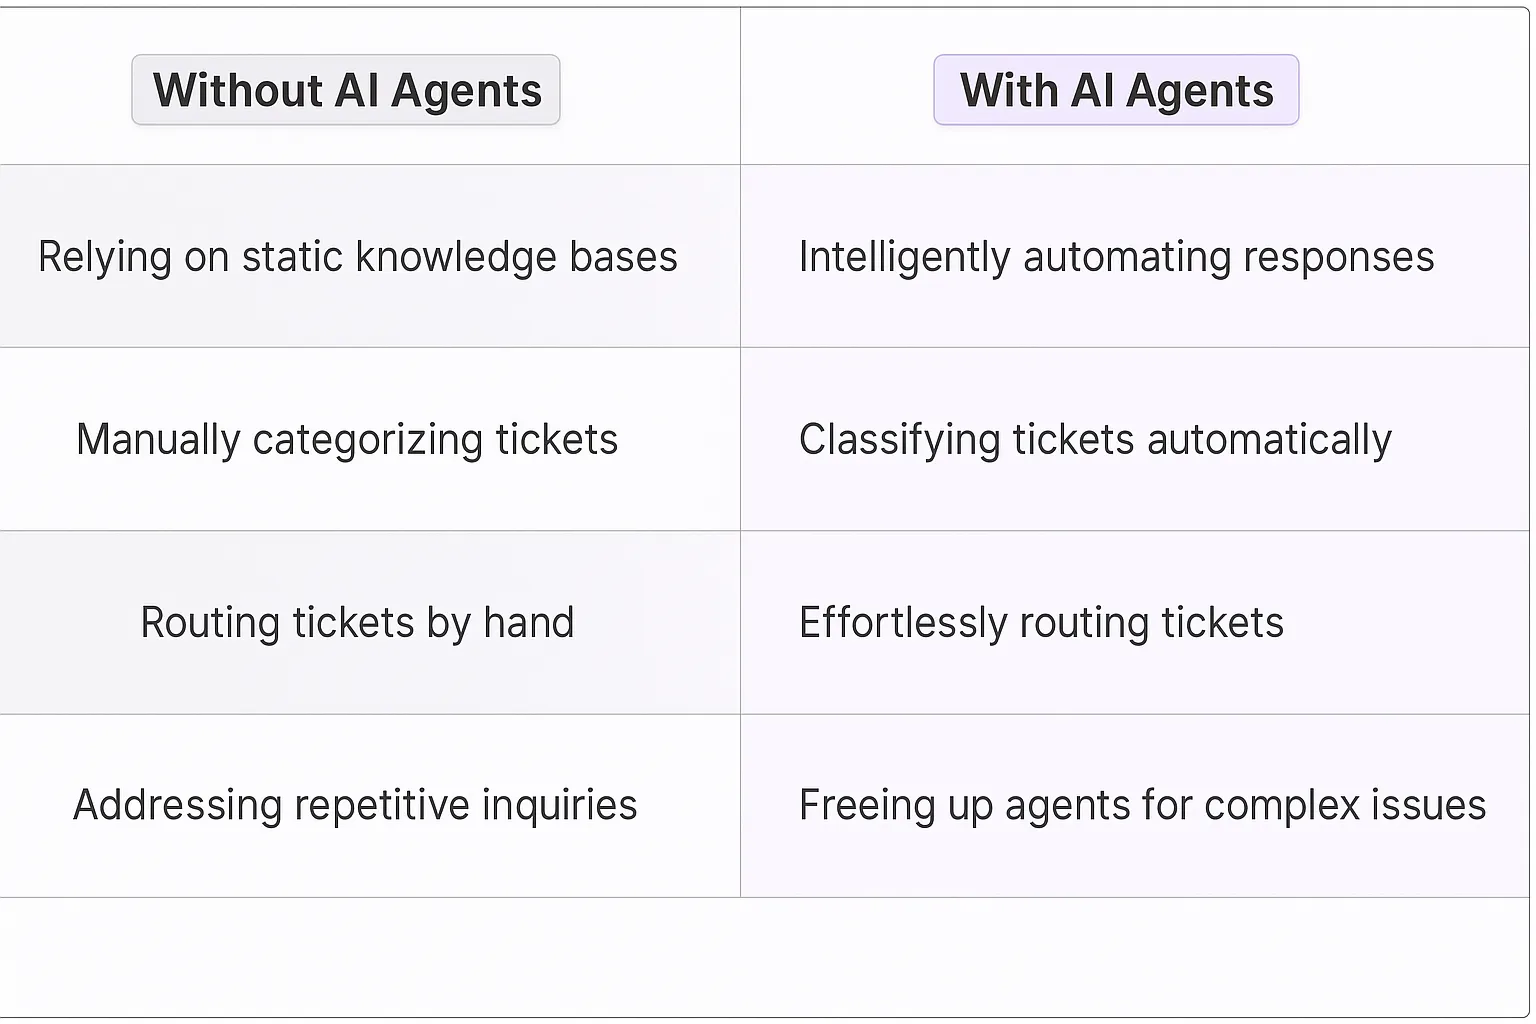Select "Relying on static knowledge bases" cell
The width and height of the screenshot is (1536, 1024).
pyautogui.click(x=358, y=257)
